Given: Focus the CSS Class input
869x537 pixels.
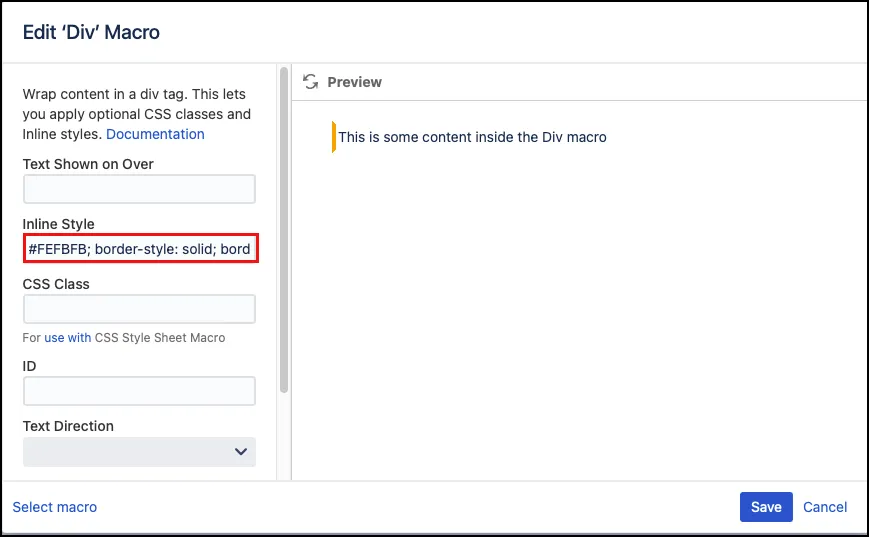Looking at the screenshot, I should pos(139,309).
